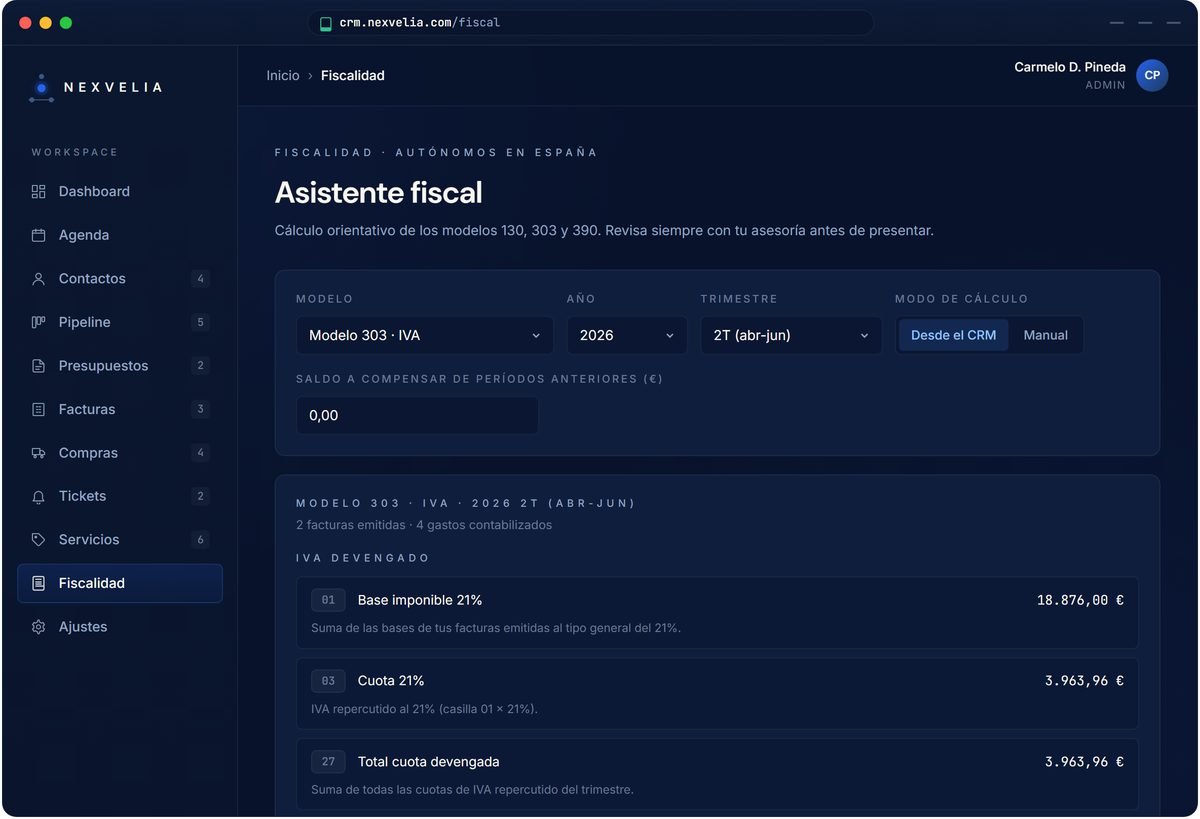The image size is (1200, 819).
Task: Click the Fiscalidad ledger icon
Action: point(38,583)
